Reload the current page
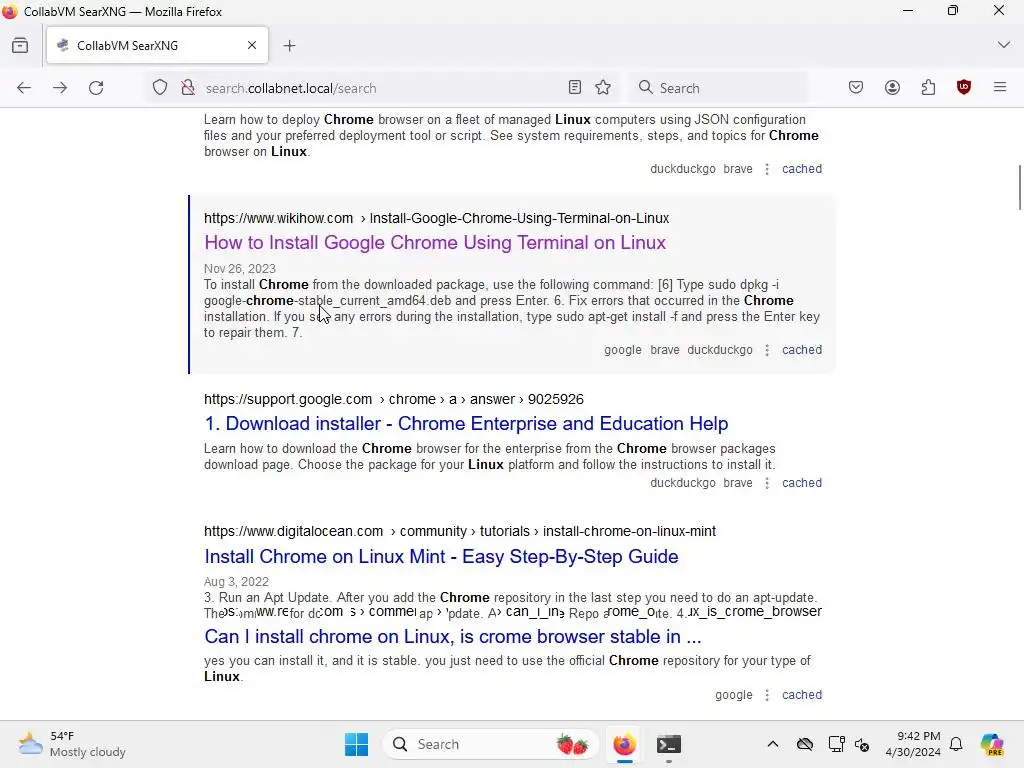Viewport: 1024px width, 768px height. [x=96, y=88]
